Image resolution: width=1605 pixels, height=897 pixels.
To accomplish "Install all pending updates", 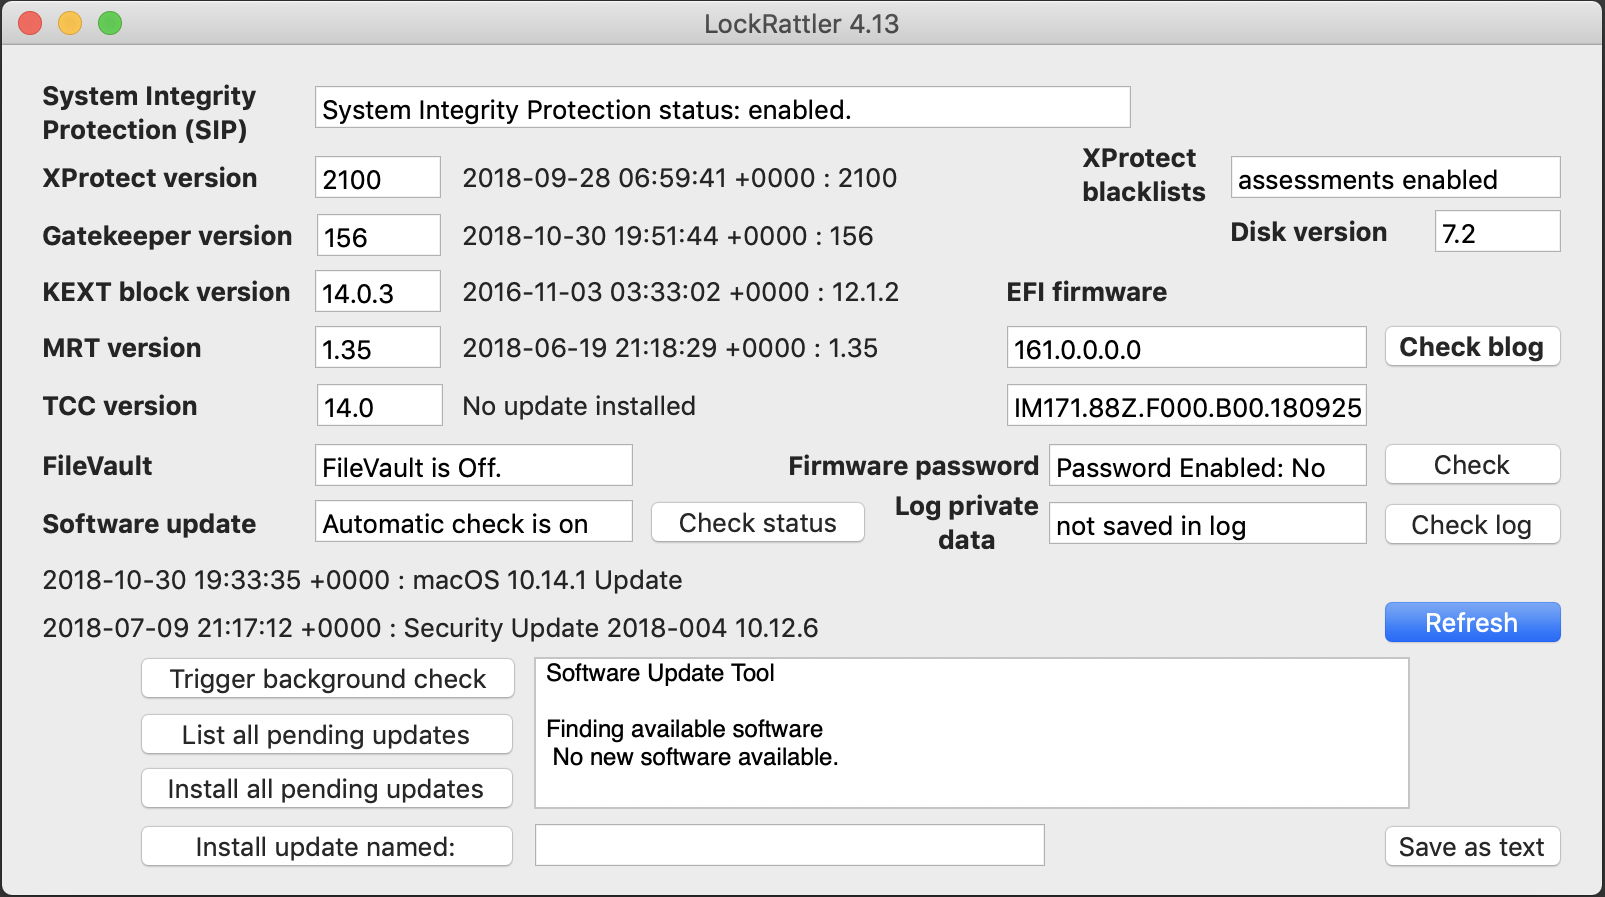I will tap(327, 789).
